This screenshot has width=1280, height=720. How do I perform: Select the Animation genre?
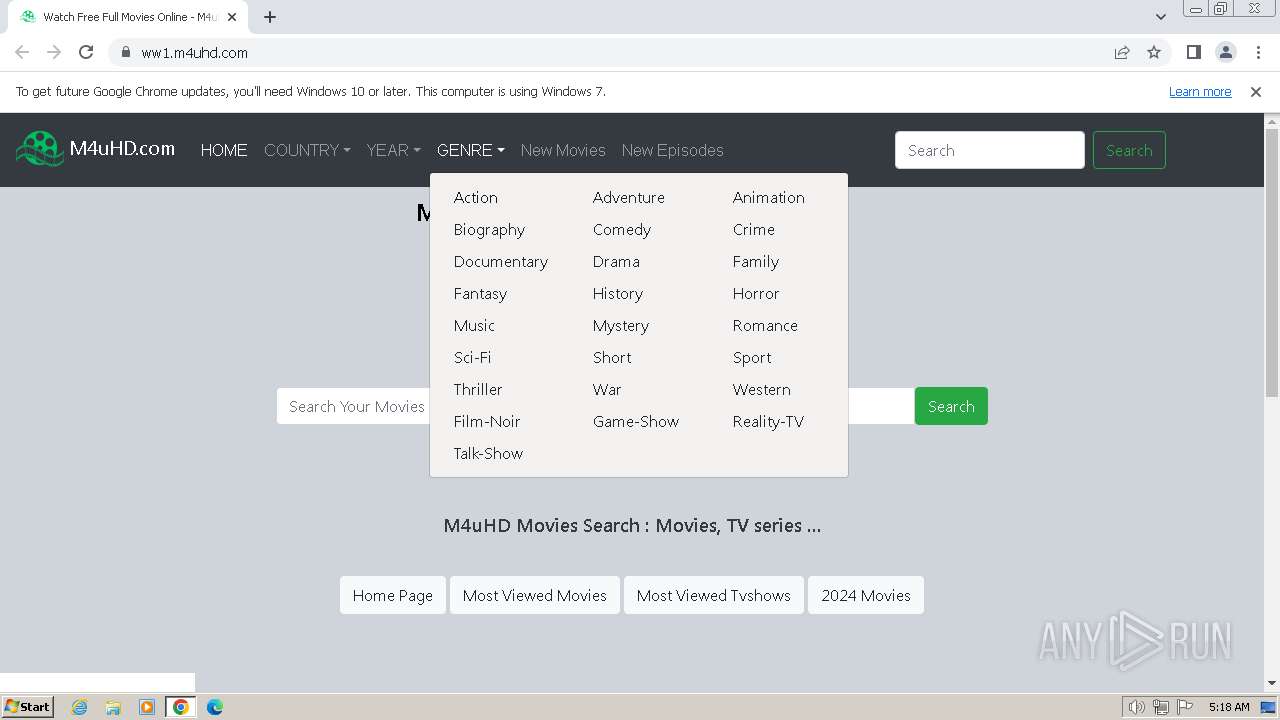tap(768, 197)
